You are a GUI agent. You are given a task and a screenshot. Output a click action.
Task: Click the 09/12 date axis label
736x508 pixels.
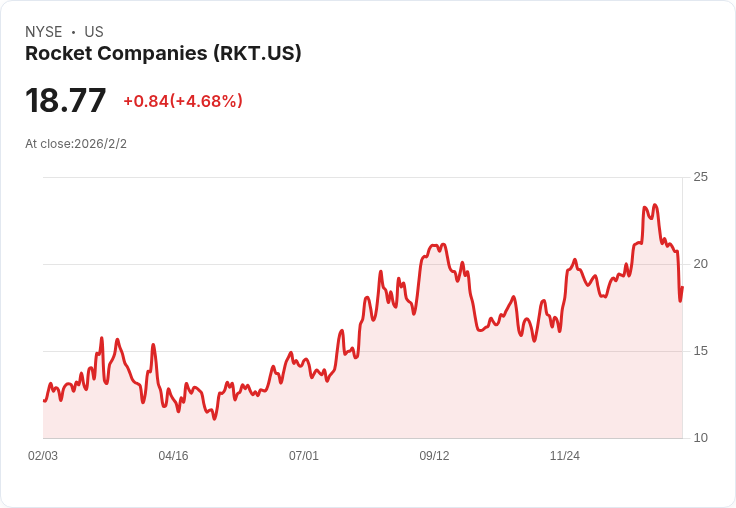[434, 456]
